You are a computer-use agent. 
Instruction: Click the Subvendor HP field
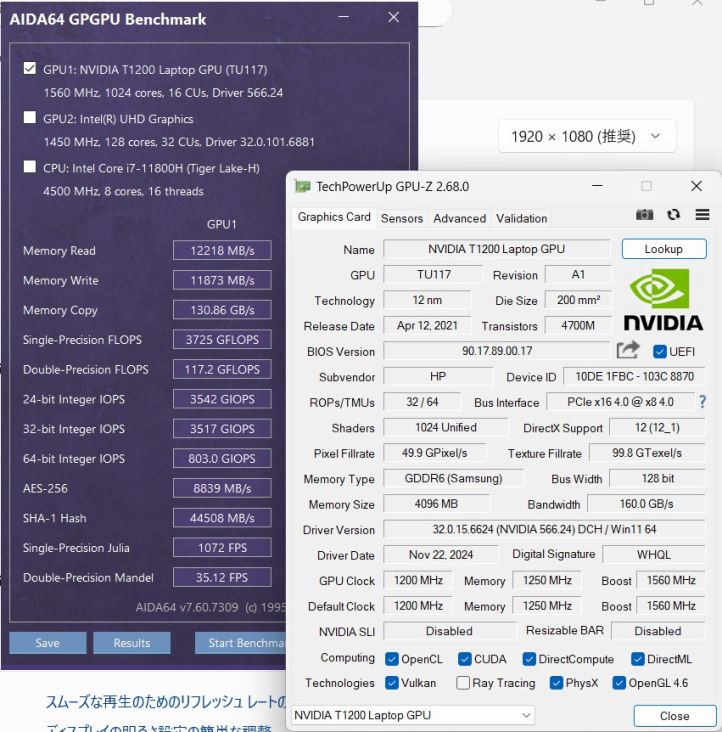438,376
